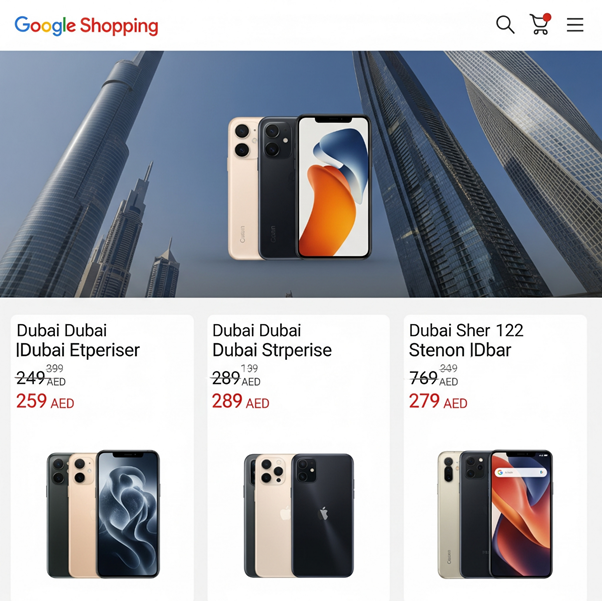Click the struck-through 769 AED price

click(x=433, y=378)
